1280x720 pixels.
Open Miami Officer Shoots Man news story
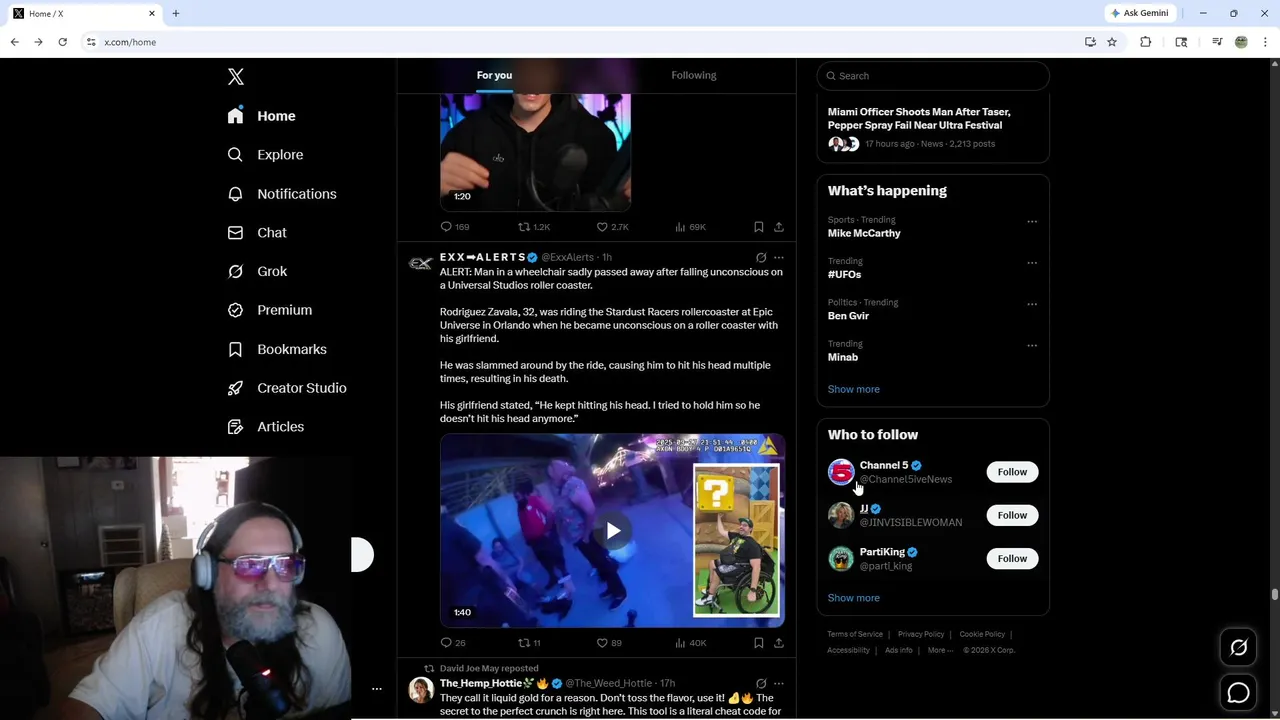pos(919,118)
